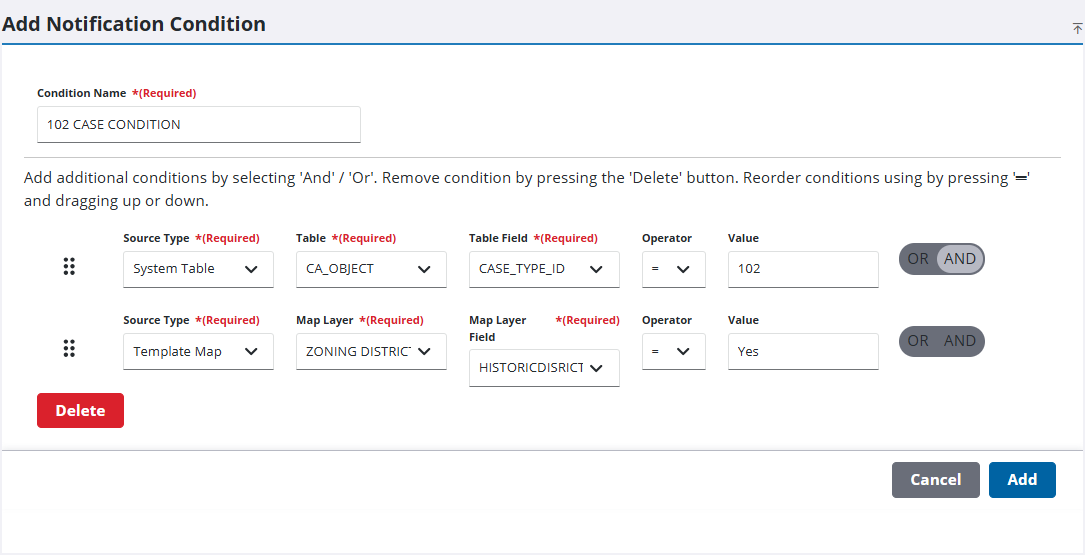
Task: Open the HISTORICDISRICT map layer field dropdown
Action: (x=544, y=367)
